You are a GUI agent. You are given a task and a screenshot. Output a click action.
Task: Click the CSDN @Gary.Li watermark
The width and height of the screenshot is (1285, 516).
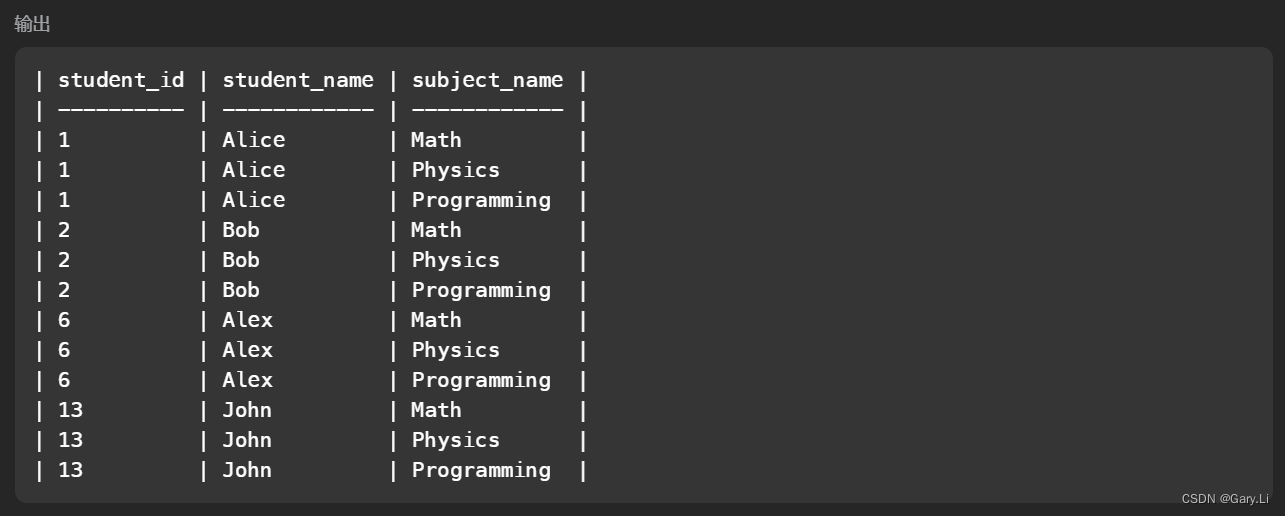(1225, 499)
